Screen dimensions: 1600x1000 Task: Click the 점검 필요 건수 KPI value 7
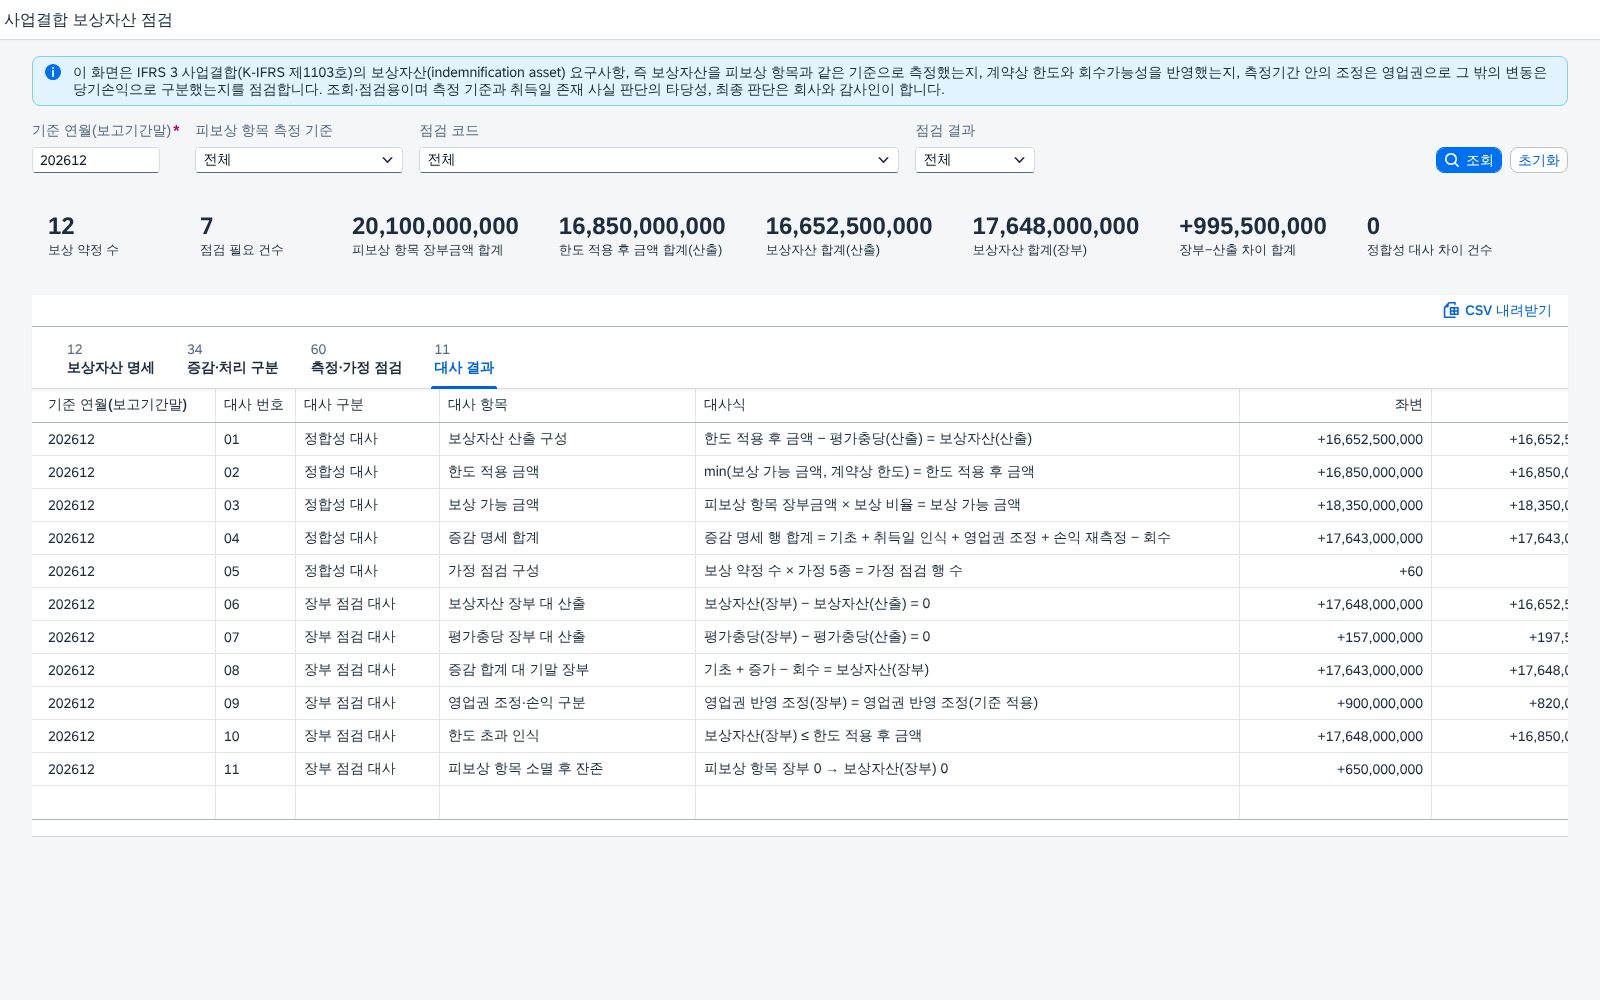coord(206,226)
